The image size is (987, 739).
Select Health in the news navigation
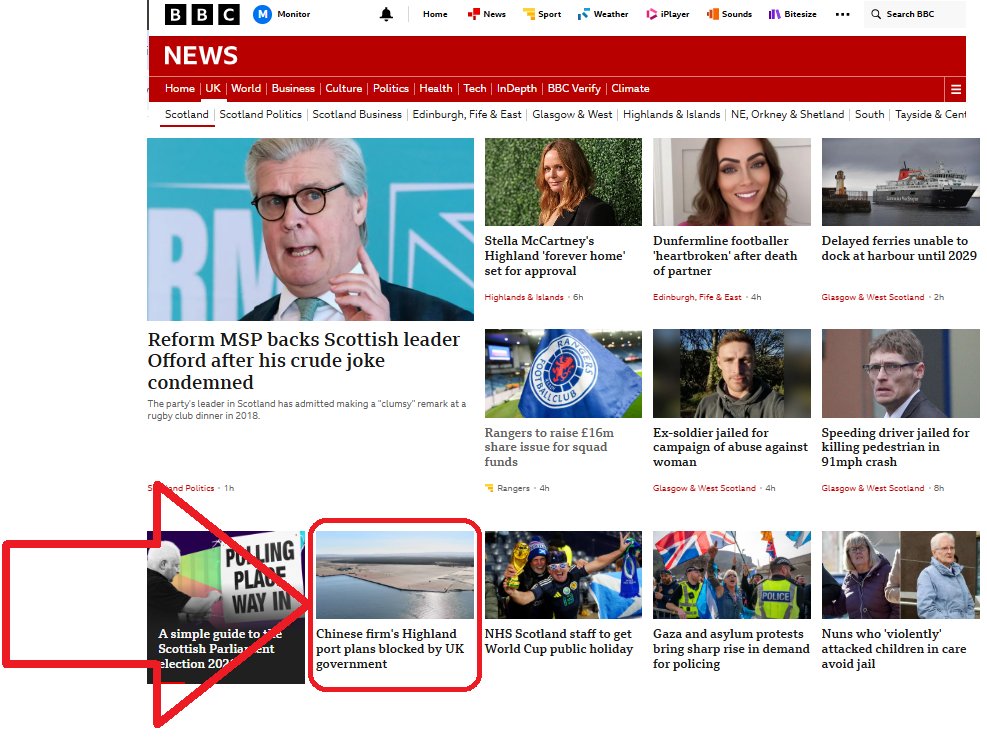(436, 89)
